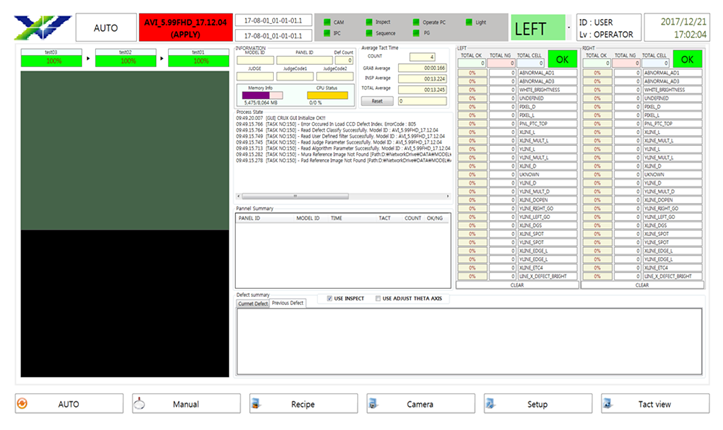Toggle the USE INSPECT checkbox

coord(330,299)
